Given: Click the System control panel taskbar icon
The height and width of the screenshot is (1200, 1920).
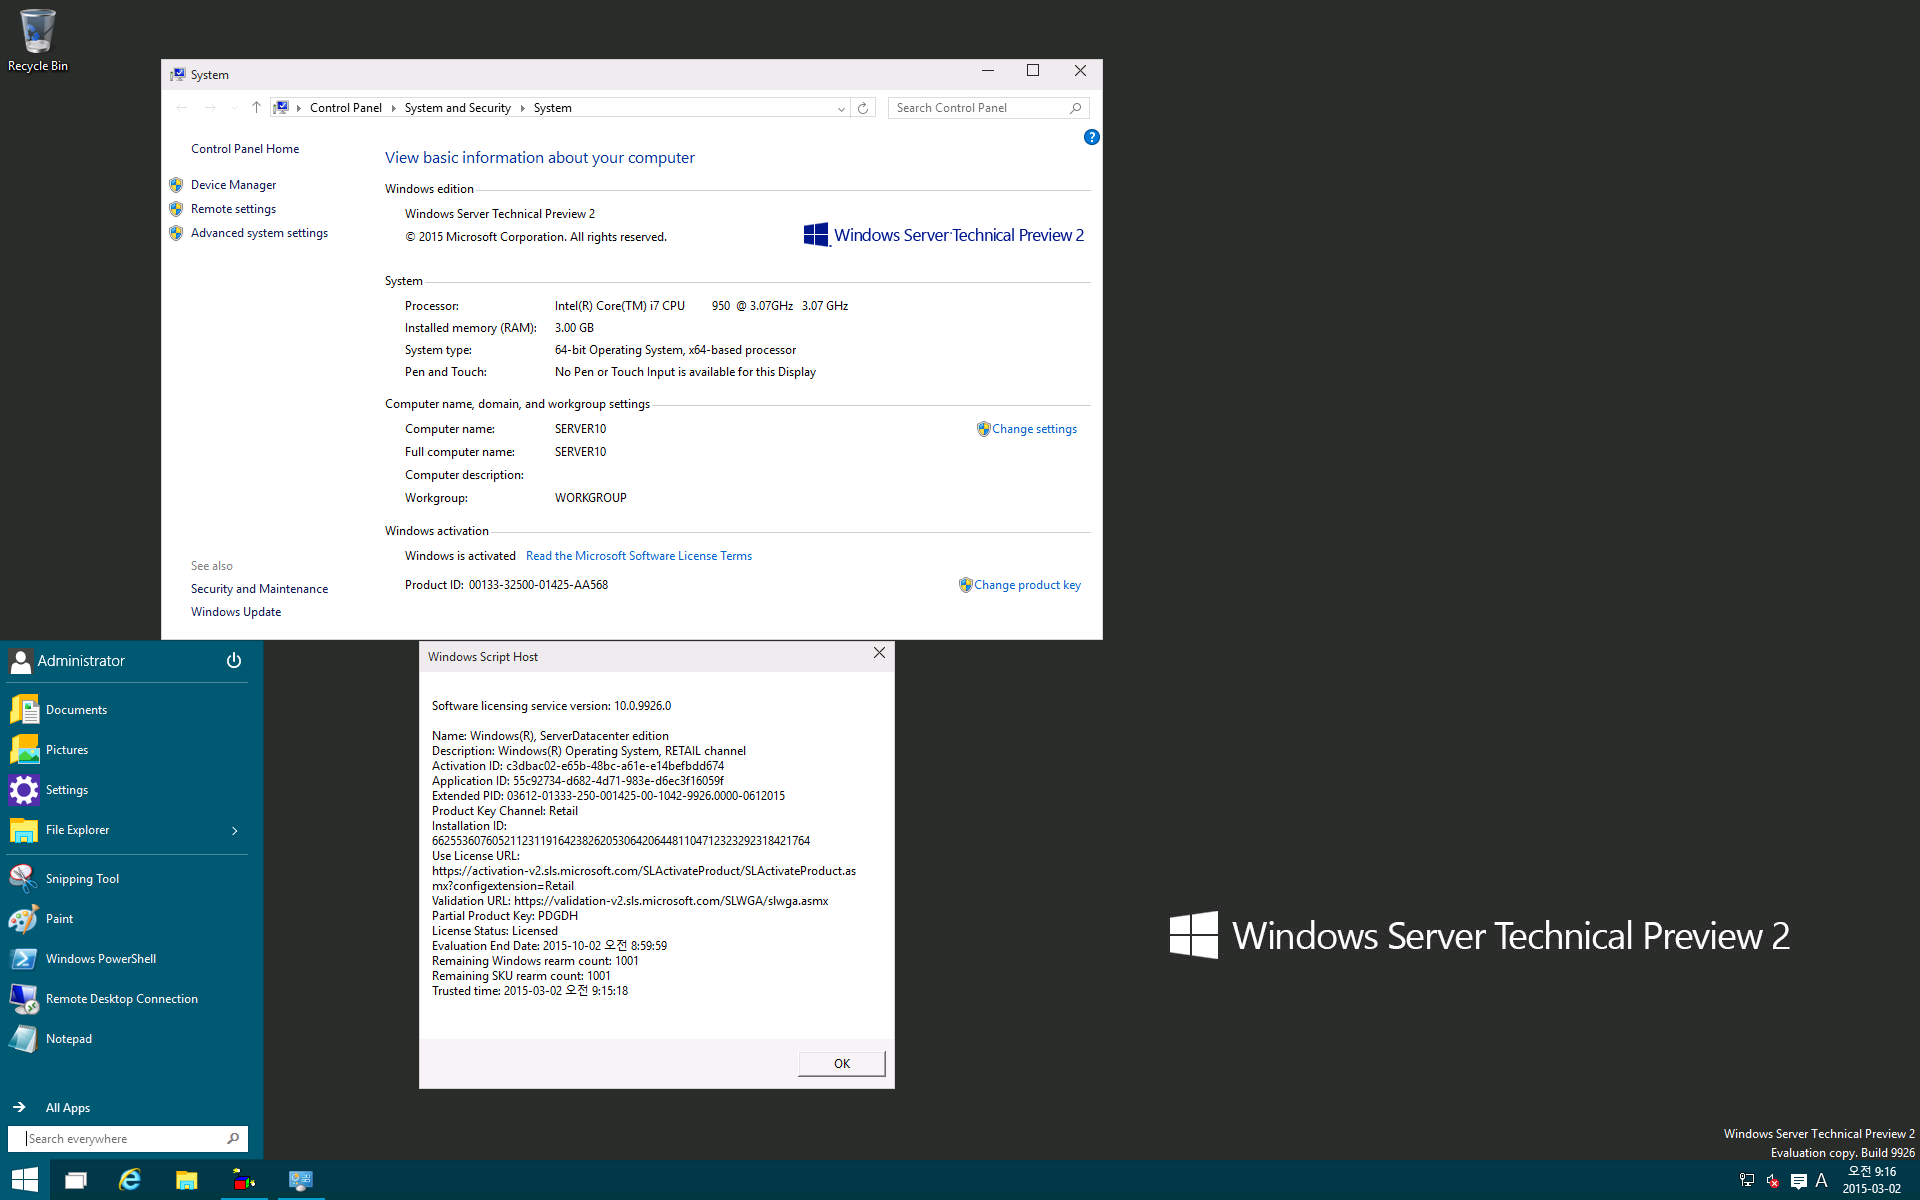Looking at the screenshot, I should point(300,1180).
